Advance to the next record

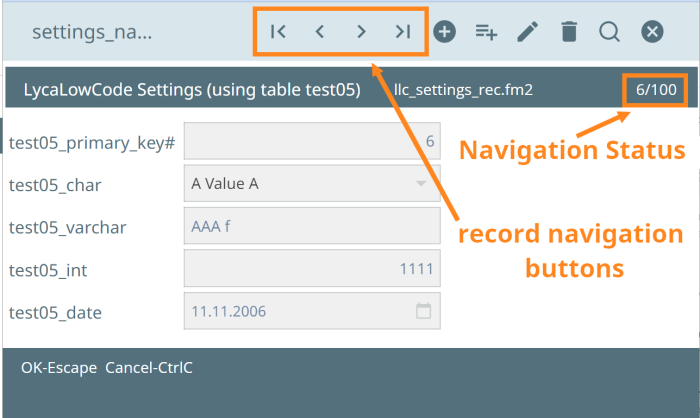click(x=361, y=32)
